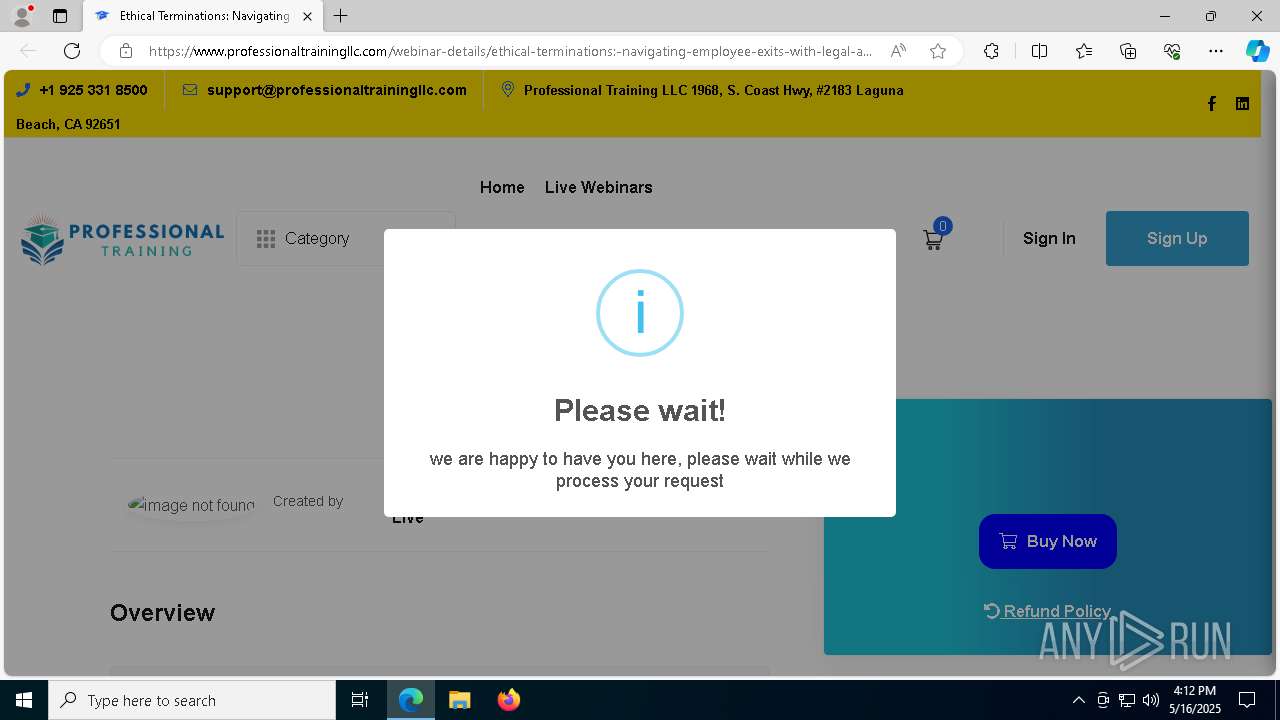Open the LinkedIn social icon
The width and height of the screenshot is (1280, 720).
(x=1242, y=104)
